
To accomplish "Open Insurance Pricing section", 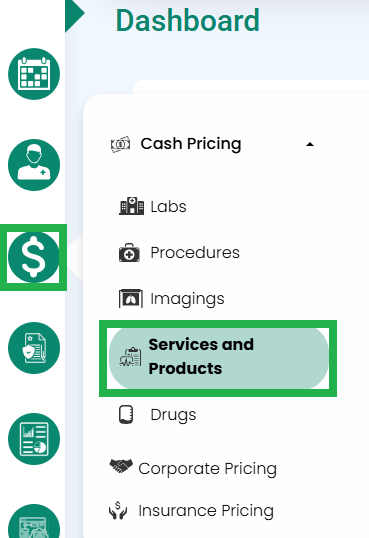I will 206,511.
